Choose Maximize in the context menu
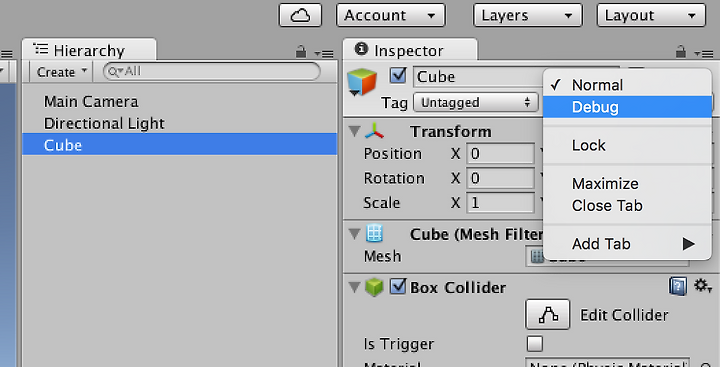 pos(627,183)
